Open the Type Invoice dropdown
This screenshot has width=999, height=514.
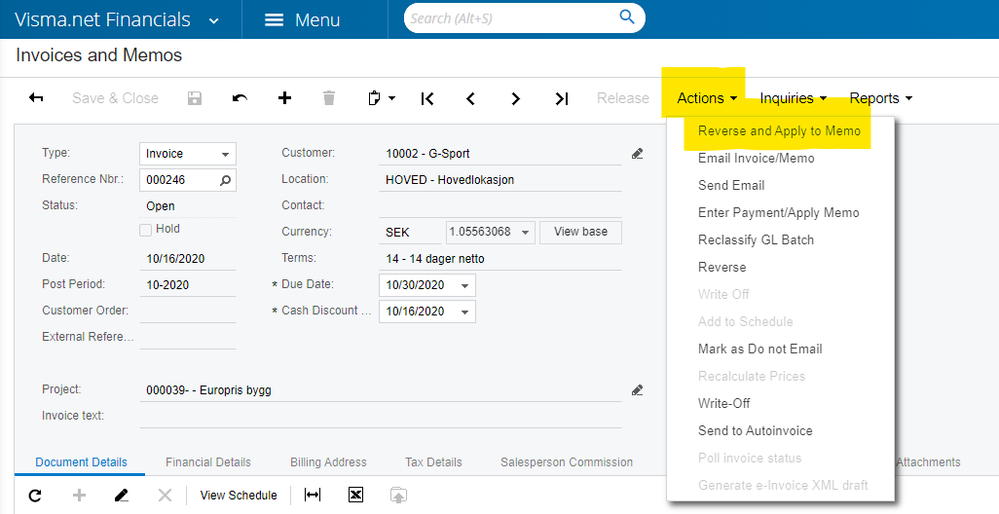[x=187, y=153]
